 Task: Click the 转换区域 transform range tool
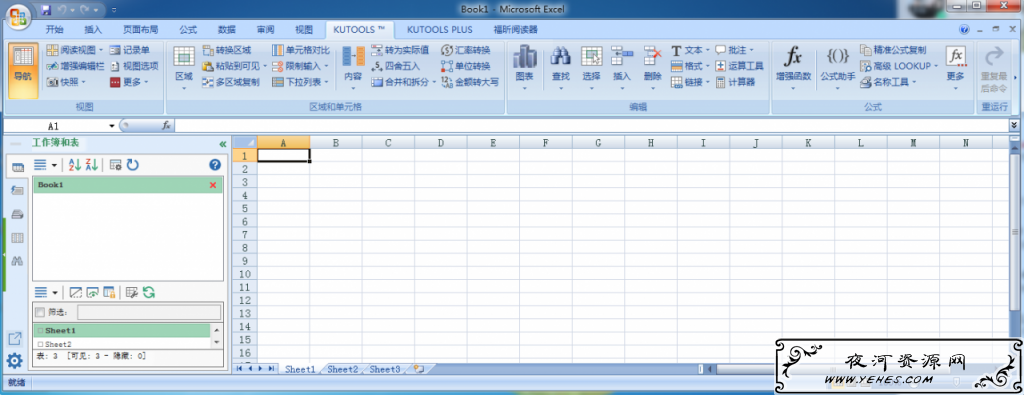point(227,50)
